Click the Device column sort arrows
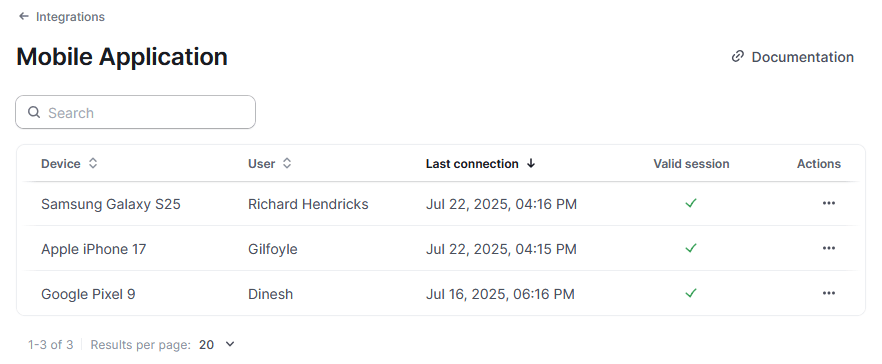This screenshot has width=882, height=364. pyautogui.click(x=93, y=164)
